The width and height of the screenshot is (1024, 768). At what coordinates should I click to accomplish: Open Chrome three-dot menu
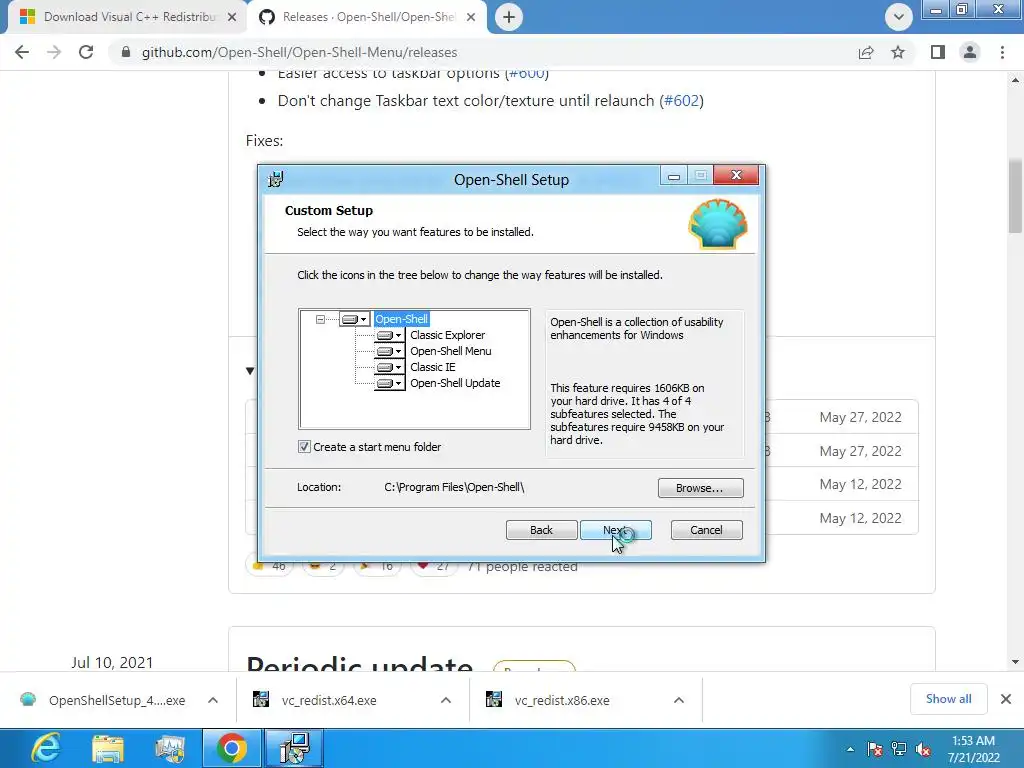click(1002, 52)
